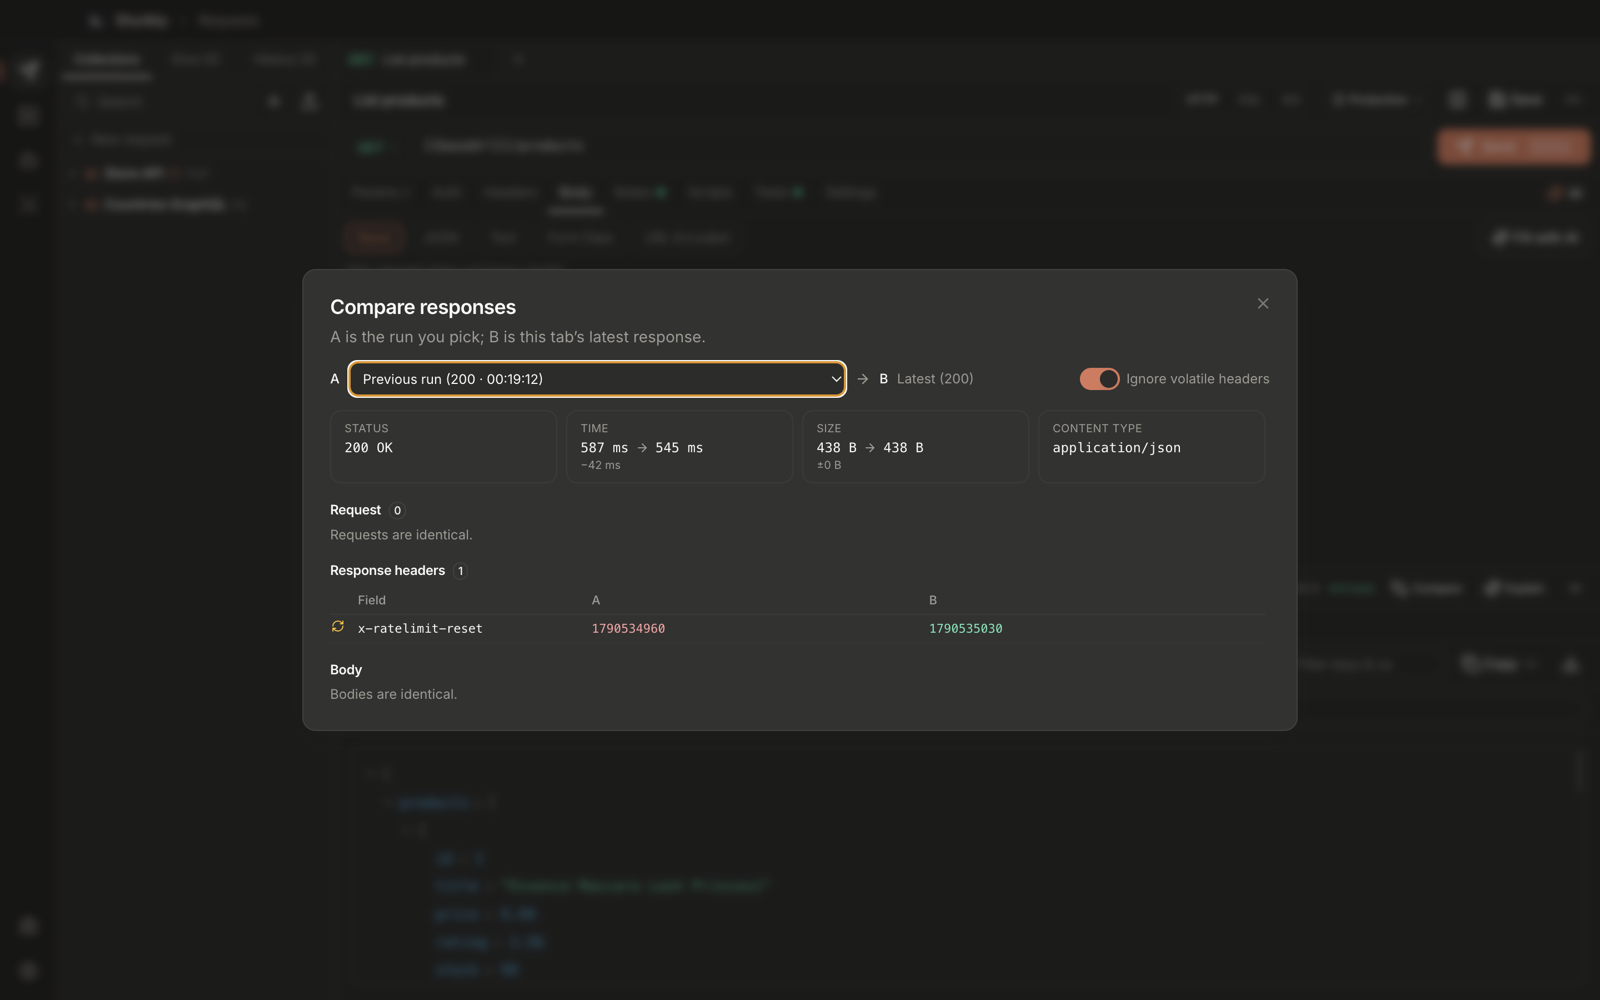Click the "±0 B" size difference
The height and width of the screenshot is (1000, 1600).
coord(829,465)
